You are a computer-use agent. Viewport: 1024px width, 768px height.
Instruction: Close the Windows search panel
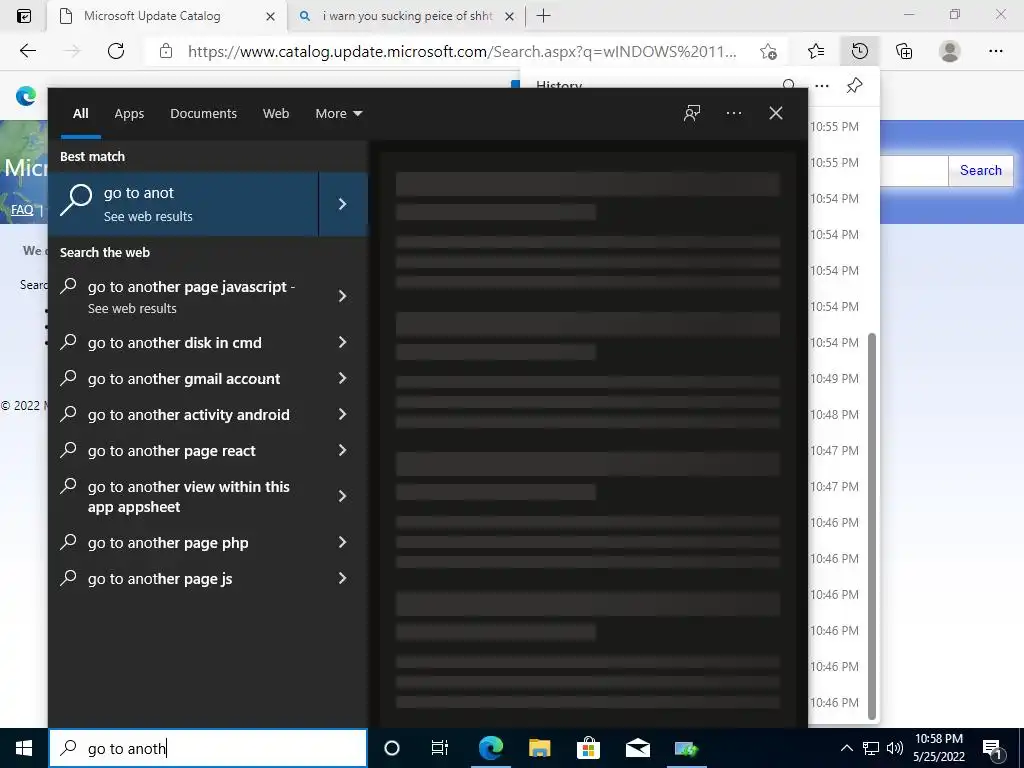click(x=776, y=113)
